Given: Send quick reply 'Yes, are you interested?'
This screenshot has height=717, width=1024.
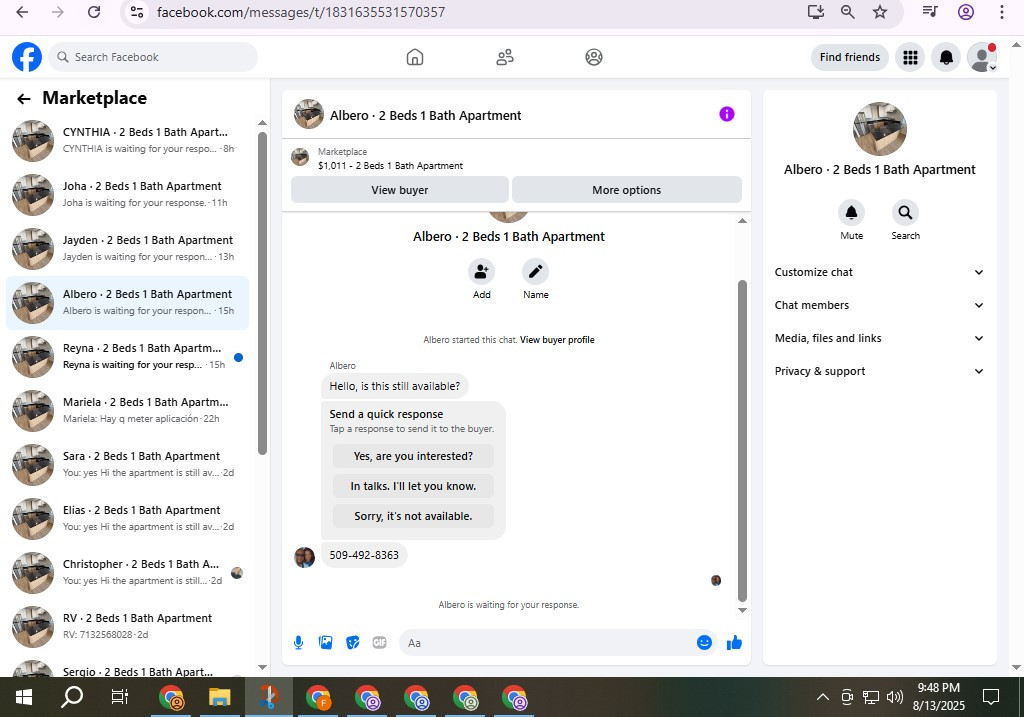Looking at the screenshot, I should coord(413,456).
